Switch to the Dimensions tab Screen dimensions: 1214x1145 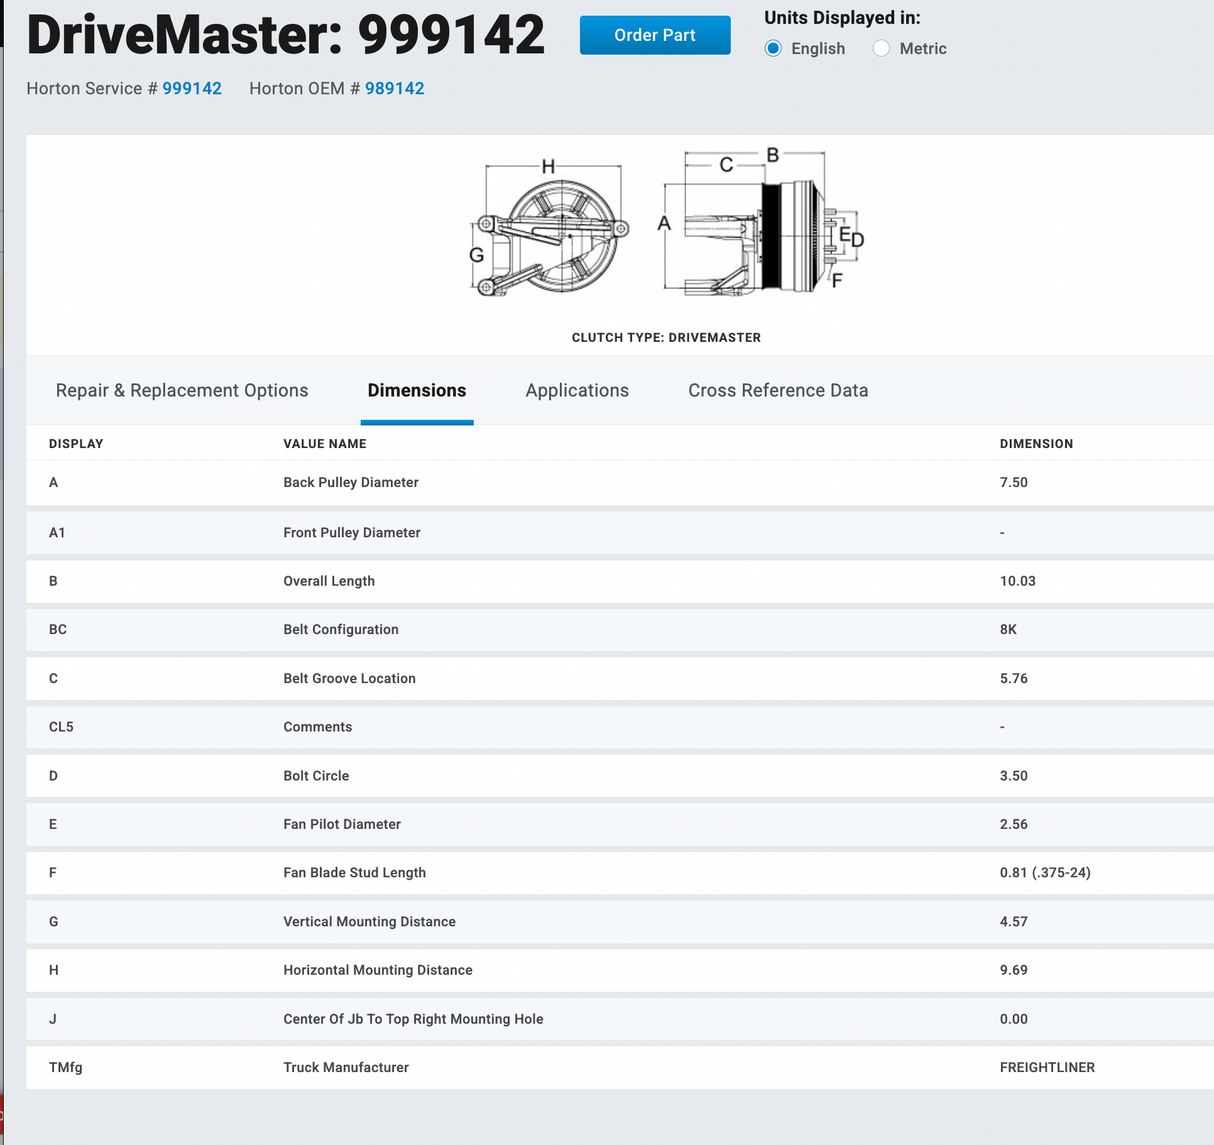[417, 391]
